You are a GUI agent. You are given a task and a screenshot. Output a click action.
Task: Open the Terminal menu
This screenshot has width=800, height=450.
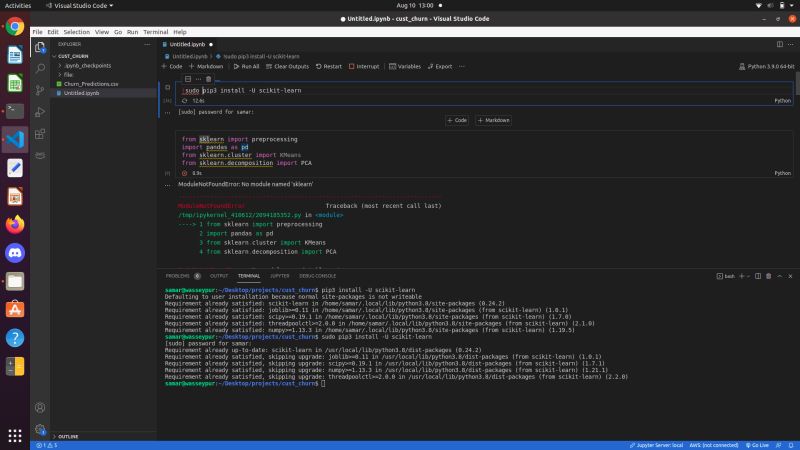[x=156, y=32]
